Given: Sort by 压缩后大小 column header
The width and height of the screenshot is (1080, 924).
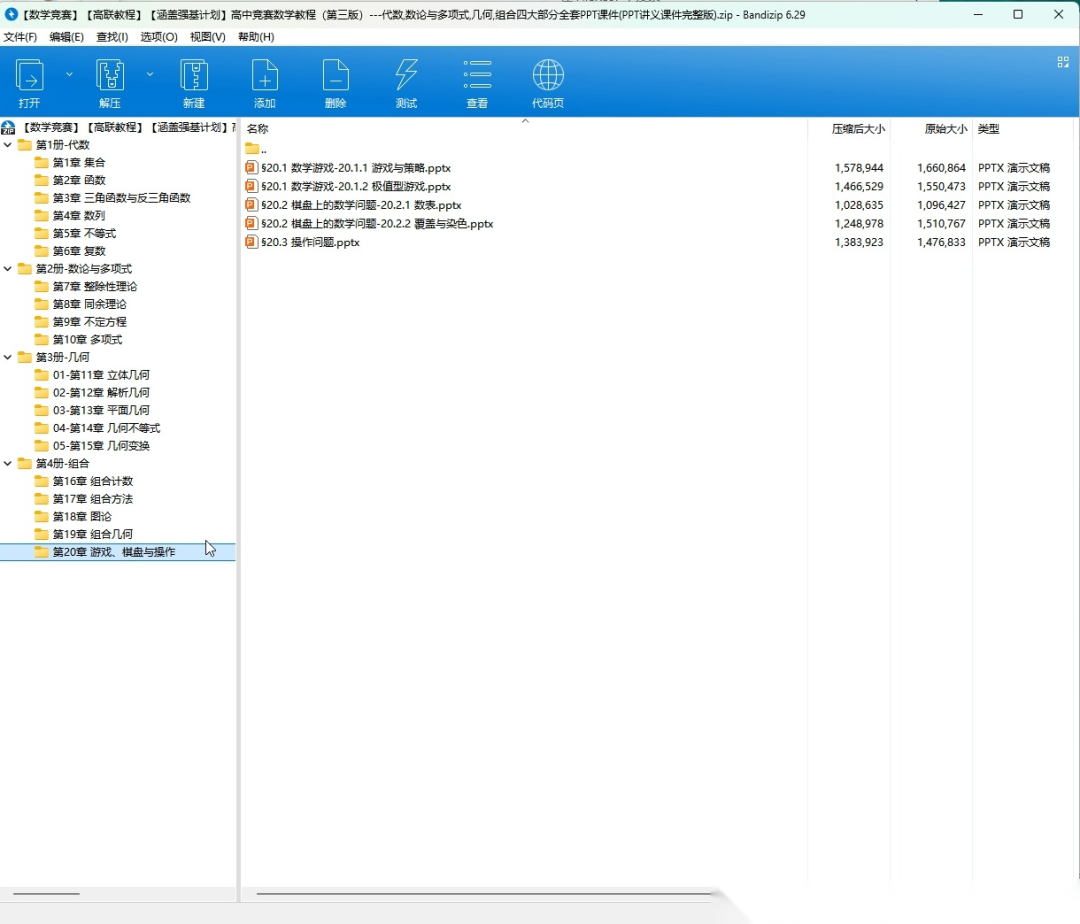Looking at the screenshot, I should pyautogui.click(x=858, y=129).
